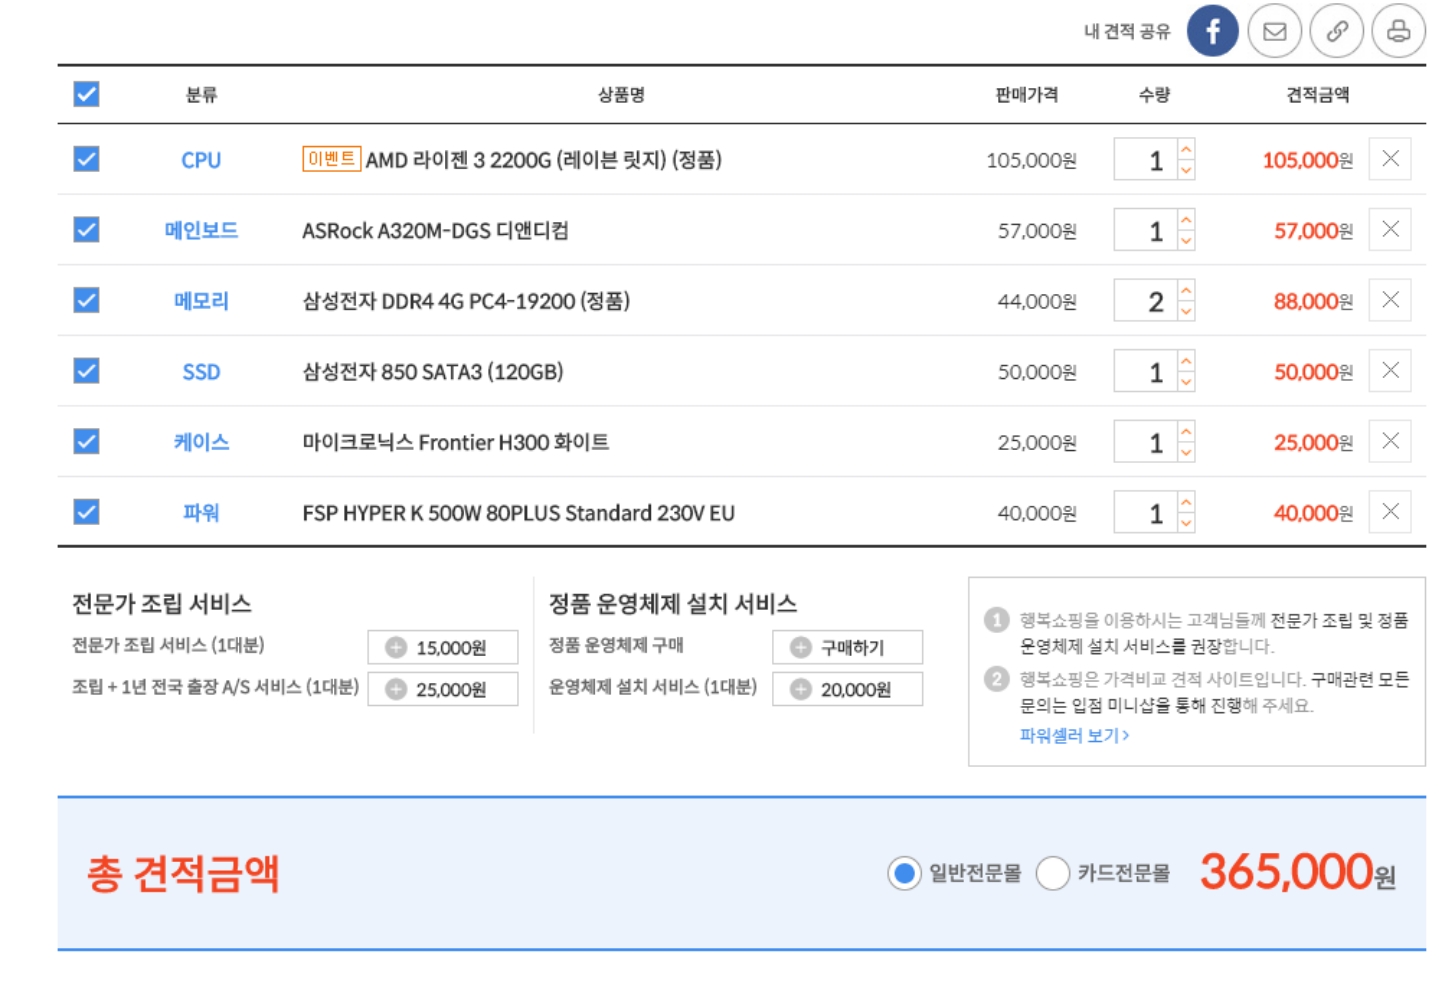The image size is (1439, 984).
Task: Increase the 케이스 quantity with up arrow
Action: (1186, 432)
